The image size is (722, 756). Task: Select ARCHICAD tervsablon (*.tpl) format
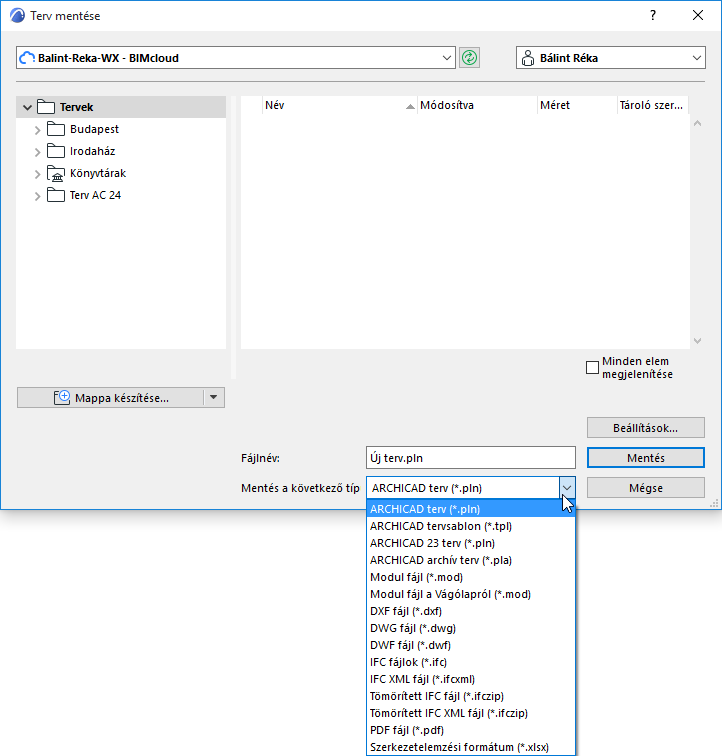click(471, 526)
